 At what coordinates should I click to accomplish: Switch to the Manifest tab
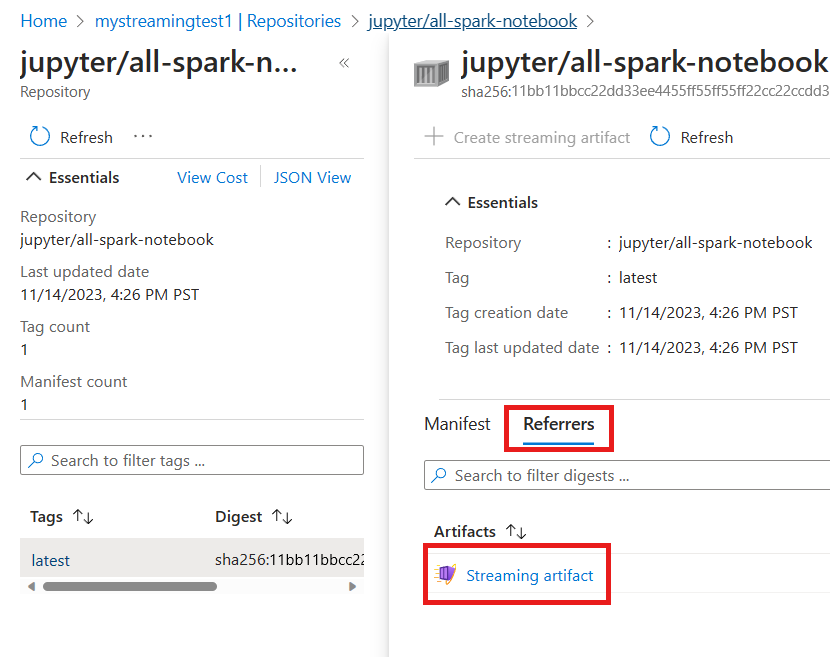tap(457, 424)
